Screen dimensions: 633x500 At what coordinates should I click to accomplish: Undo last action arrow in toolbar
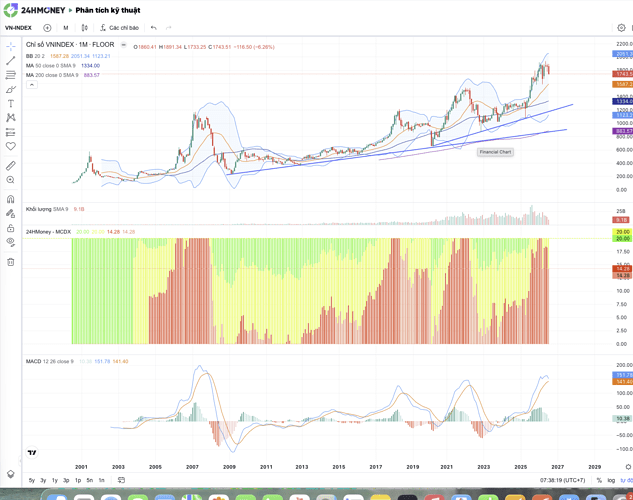153,28
